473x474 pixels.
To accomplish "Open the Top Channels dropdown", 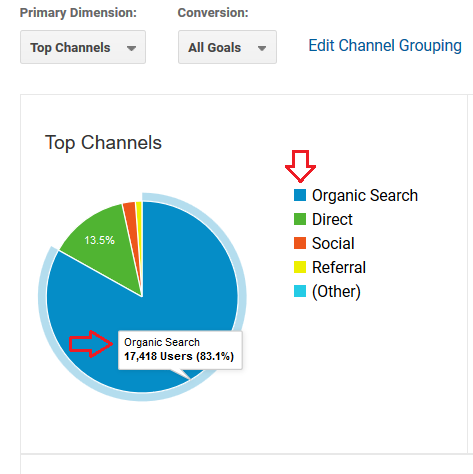I will coord(83,47).
